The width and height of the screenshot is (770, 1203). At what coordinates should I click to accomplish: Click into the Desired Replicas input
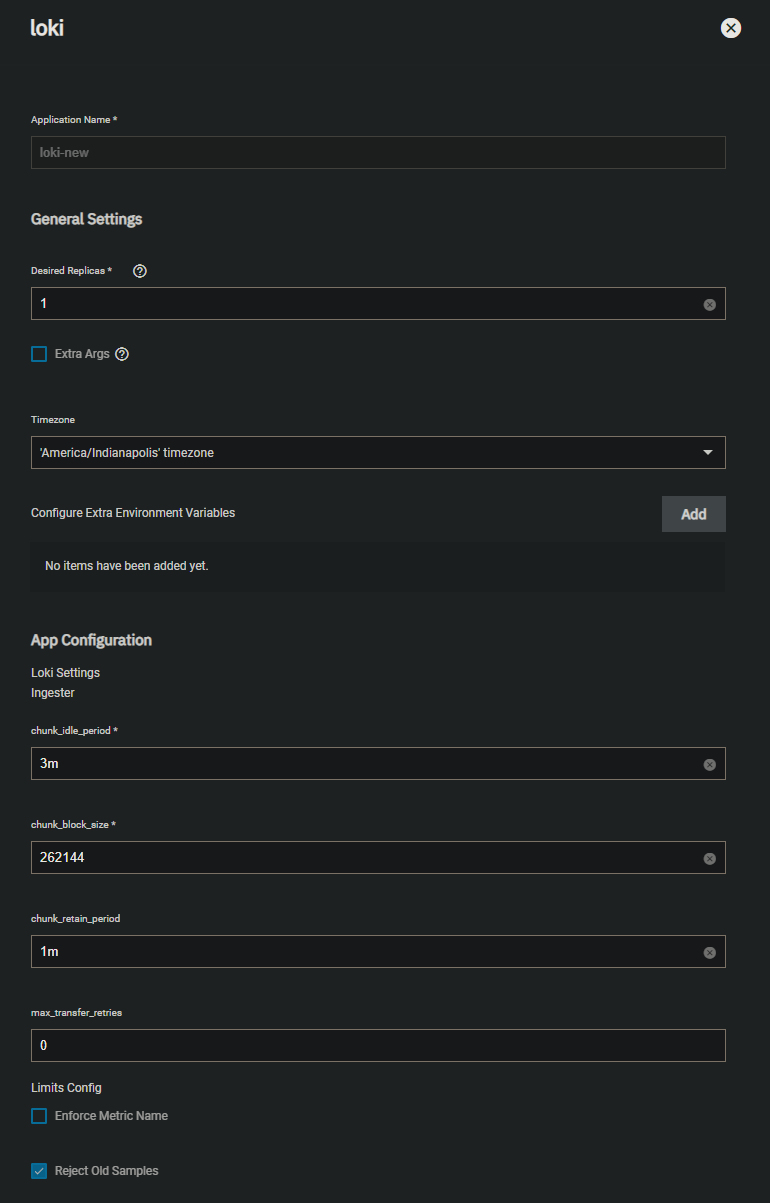[x=366, y=304]
